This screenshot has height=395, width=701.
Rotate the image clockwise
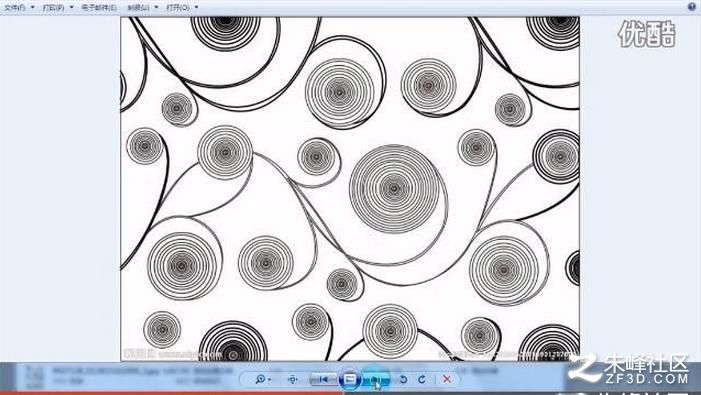(x=422, y=379)
